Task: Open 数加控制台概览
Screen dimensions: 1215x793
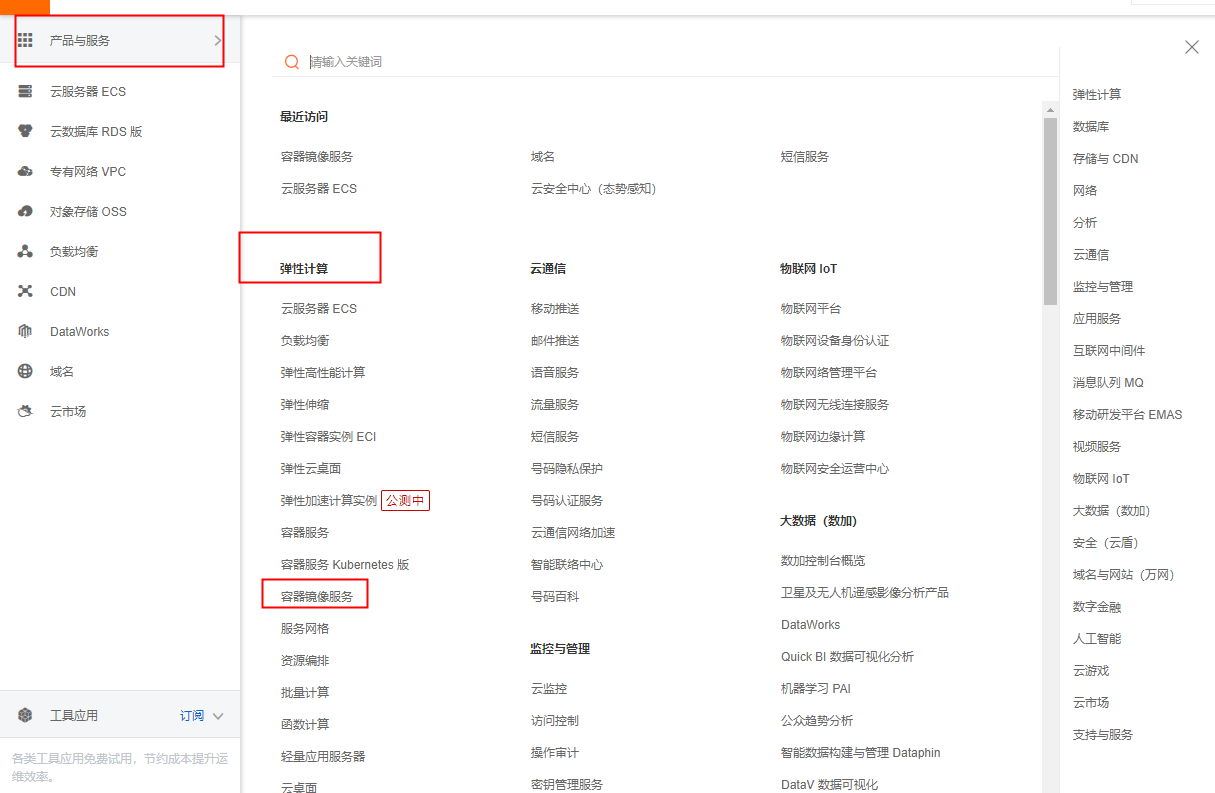Action: [823, 561]
